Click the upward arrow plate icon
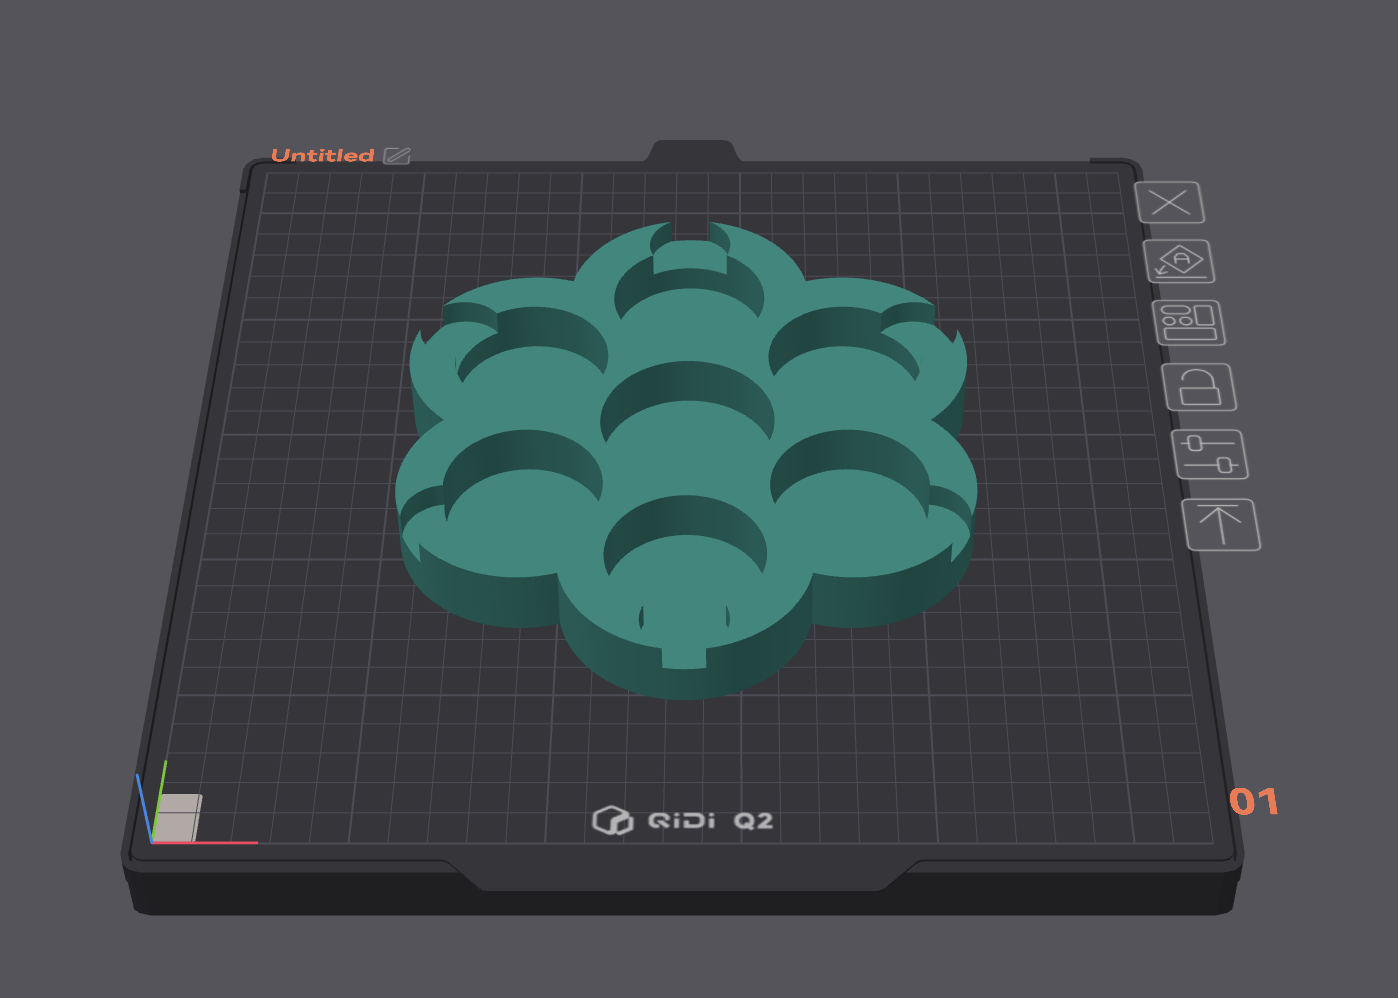 coord(1221,525)
